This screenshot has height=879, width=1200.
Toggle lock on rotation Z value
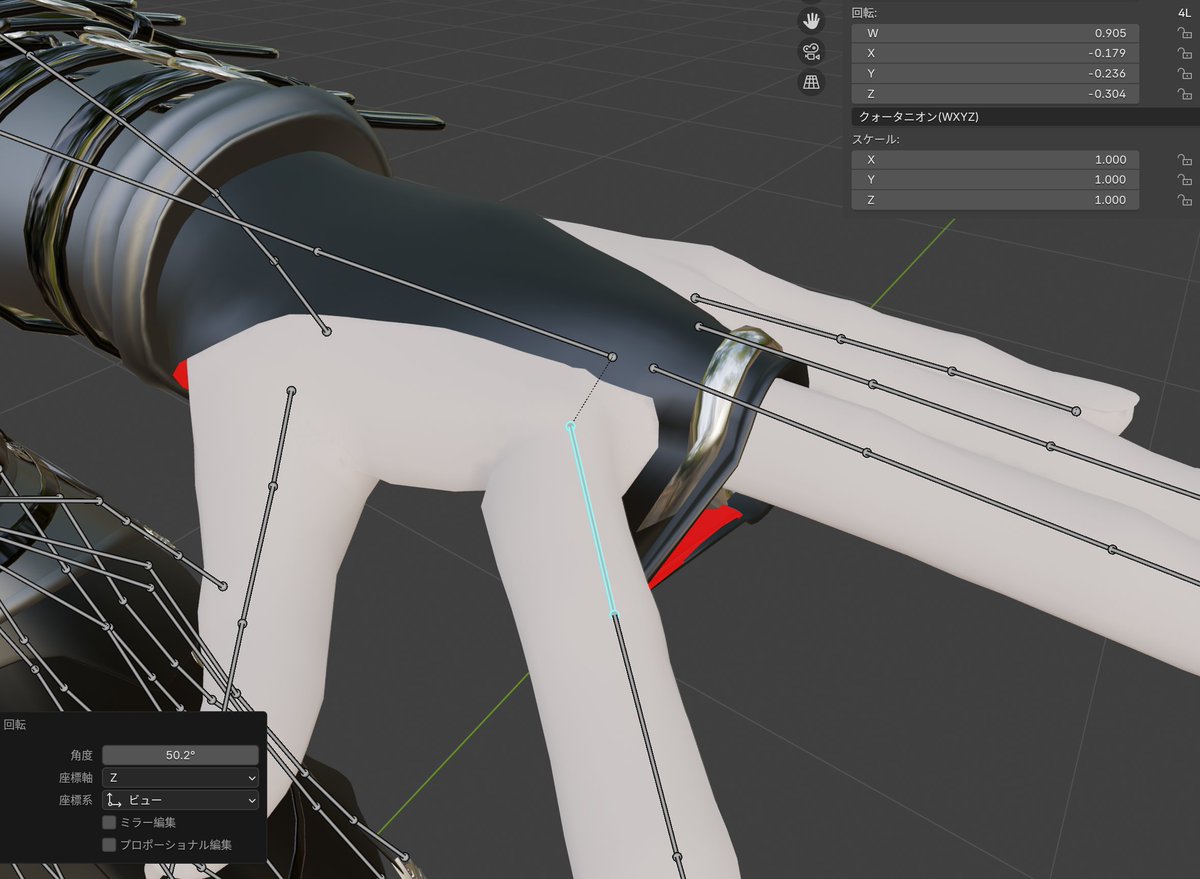(x=1184, y=94)
